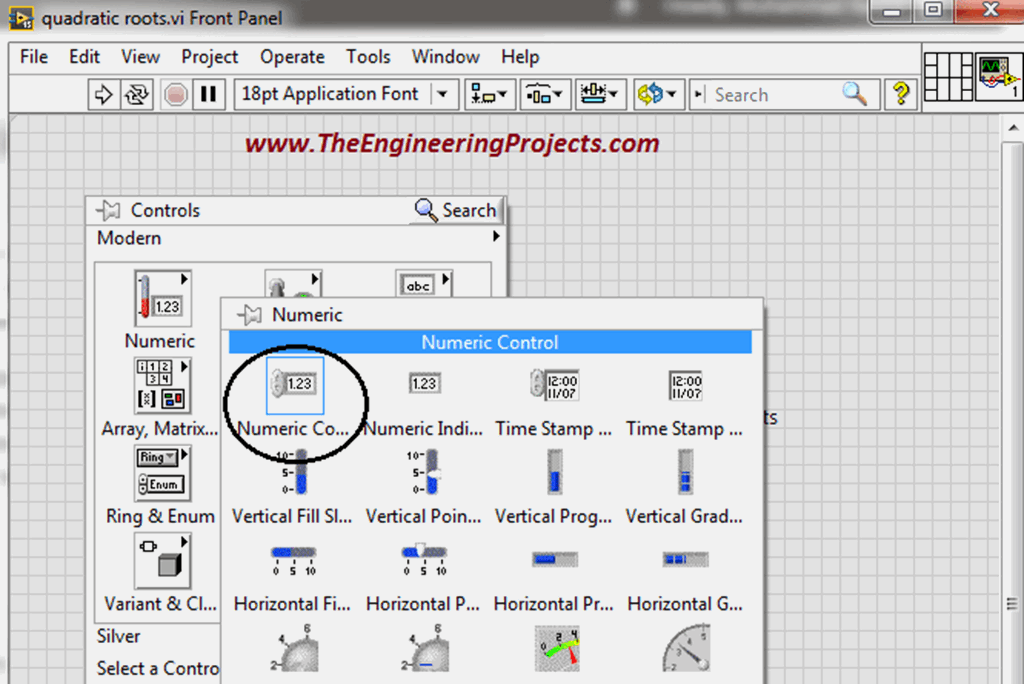Click the toolbar search field

click(x=780, y=93)
